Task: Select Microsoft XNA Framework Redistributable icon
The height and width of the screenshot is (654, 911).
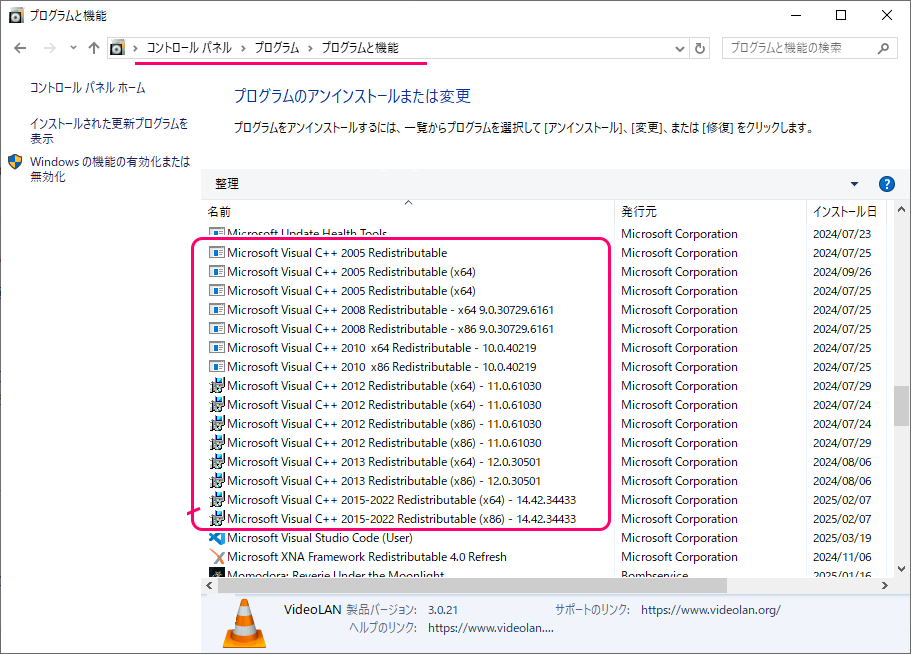Action: pos(217,557)
